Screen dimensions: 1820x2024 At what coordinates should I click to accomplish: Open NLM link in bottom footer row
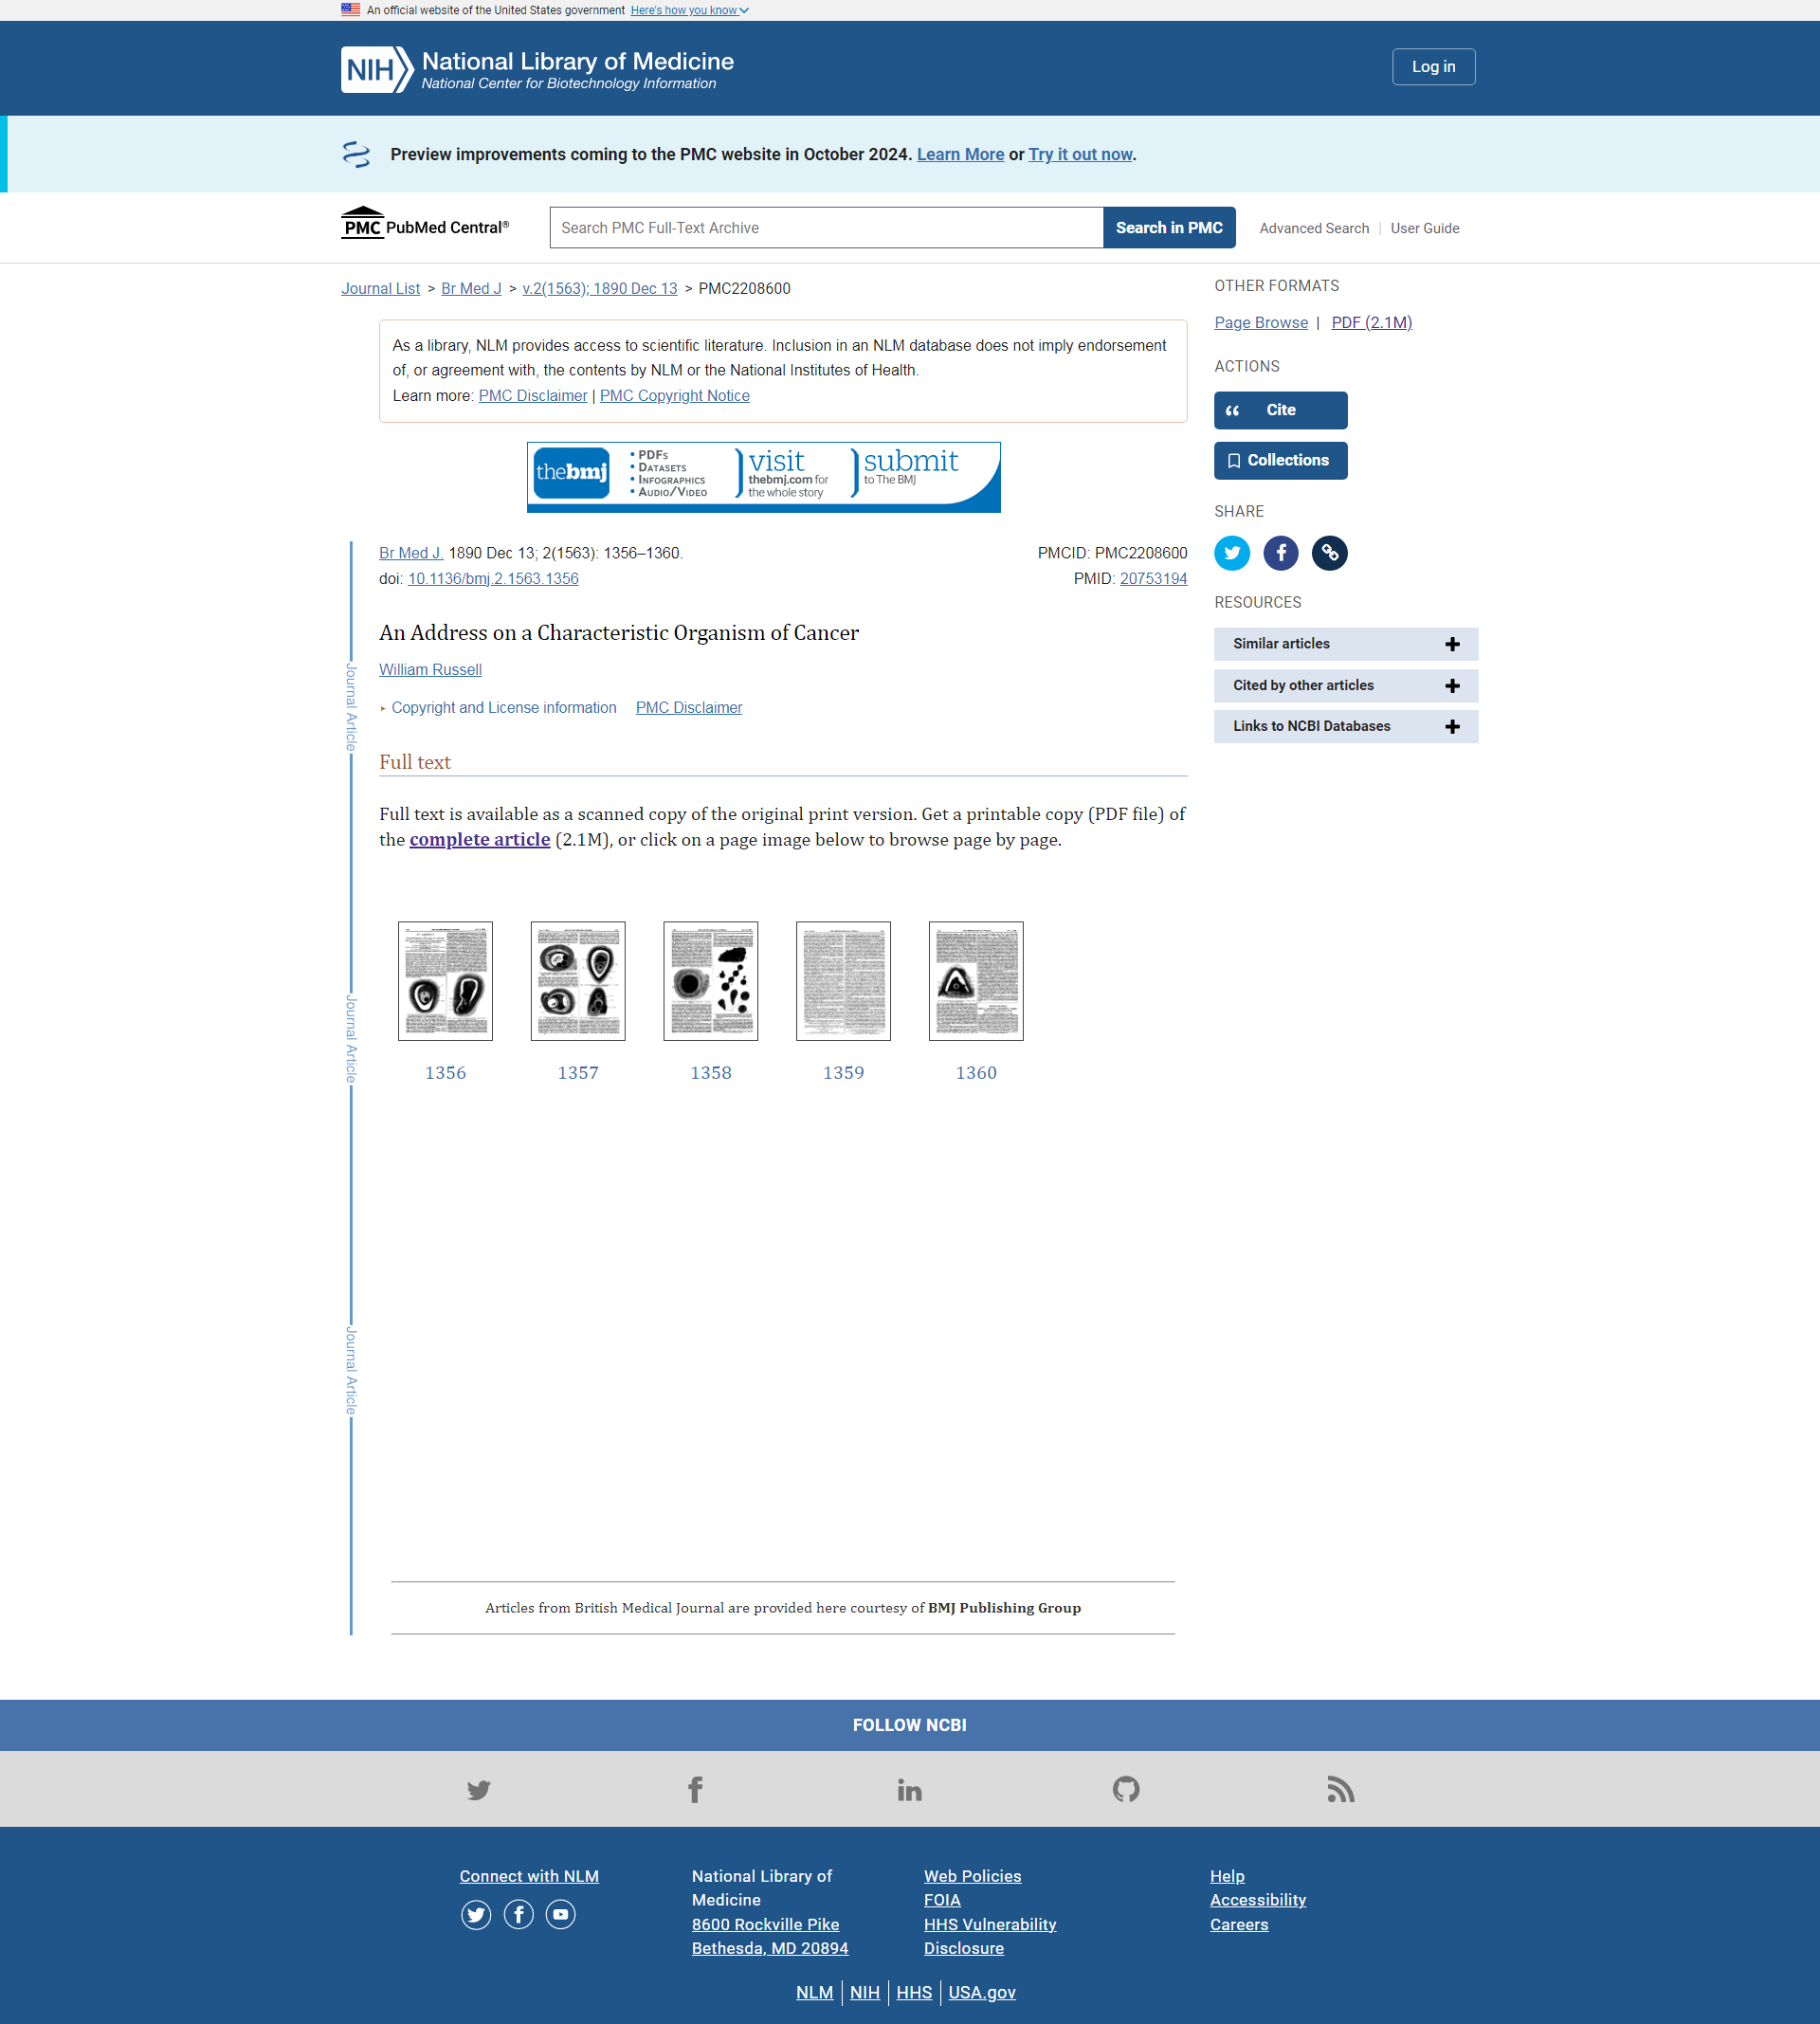pyautogui.click(x=814, y=1993)
